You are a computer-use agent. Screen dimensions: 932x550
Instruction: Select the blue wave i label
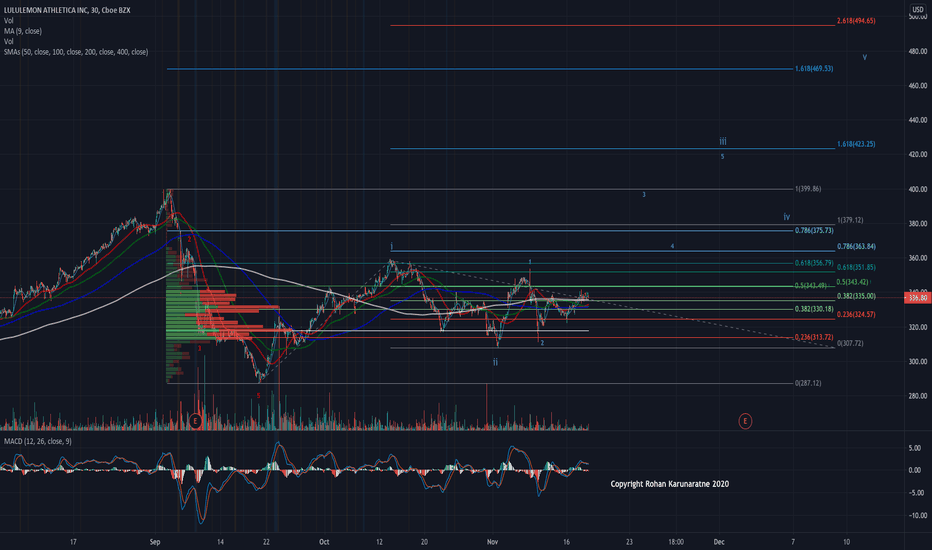392,246
